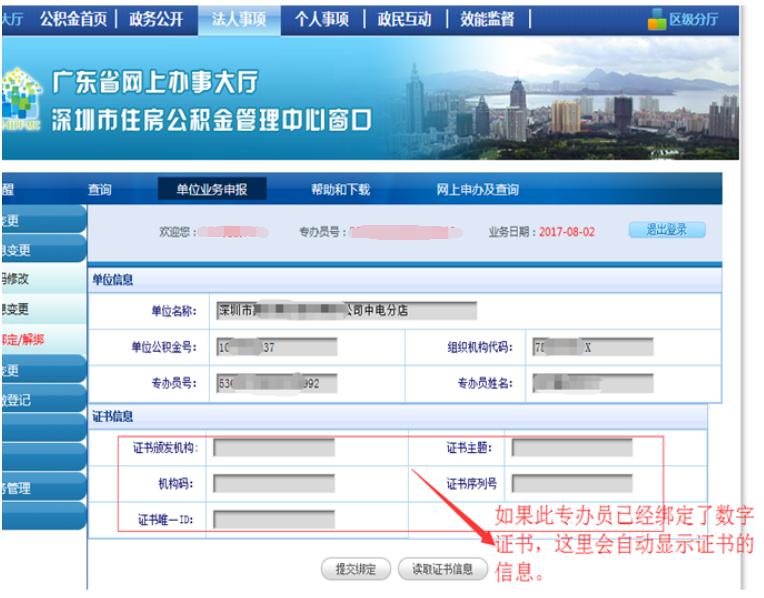Viewport: 764px width, 598px height.
Task: Click the 单位名称 text field
Action: pyautogui.click(x=346, y=311)
